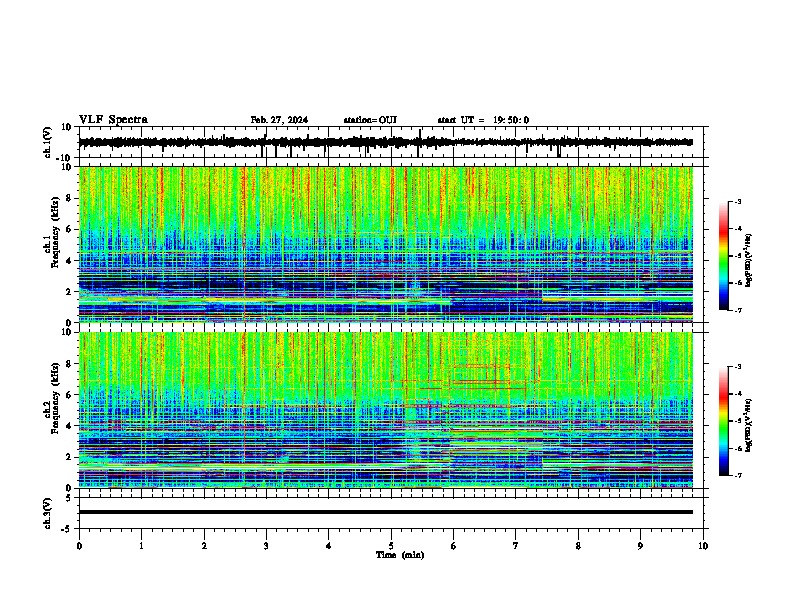This screenshot has width=792, height=612.
Task: Click the time axis tick label 7
Action: point(516,546)
